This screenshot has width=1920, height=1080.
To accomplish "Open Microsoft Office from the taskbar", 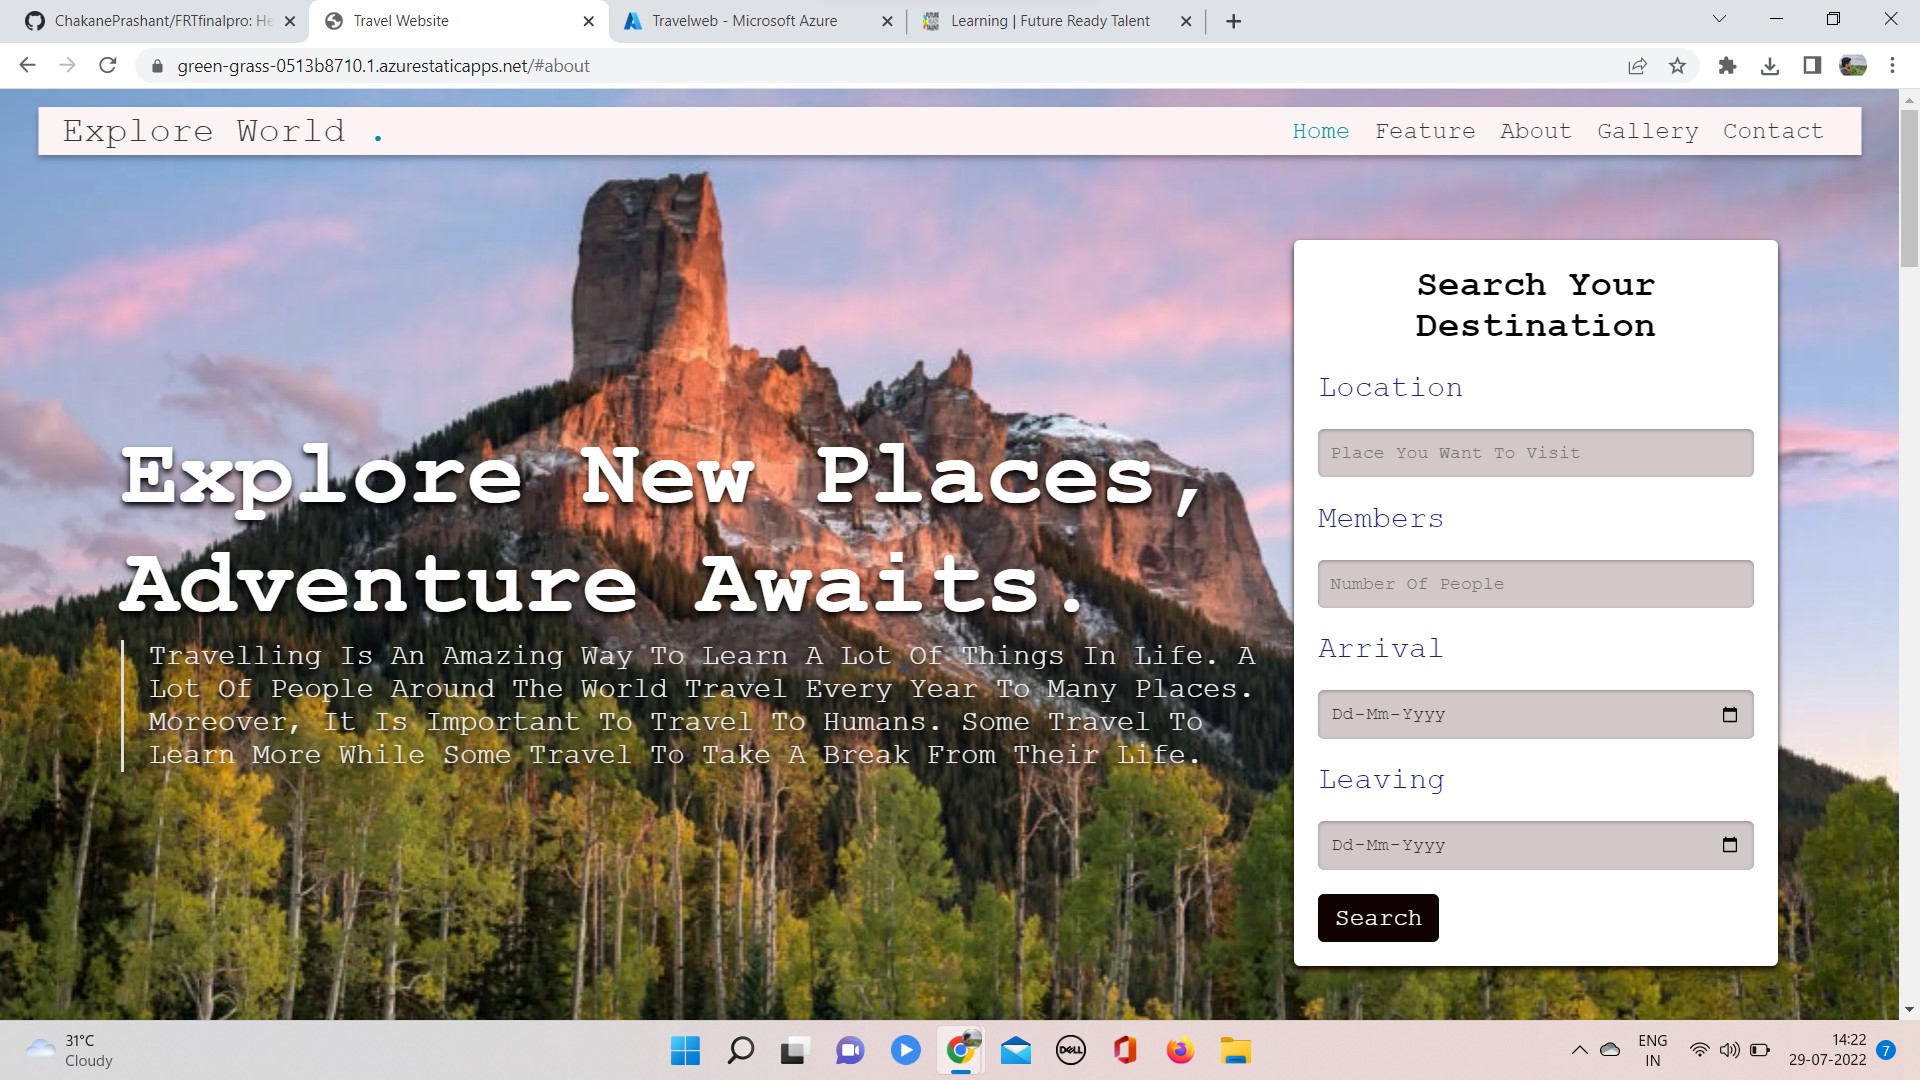I will point(1125,1051).
